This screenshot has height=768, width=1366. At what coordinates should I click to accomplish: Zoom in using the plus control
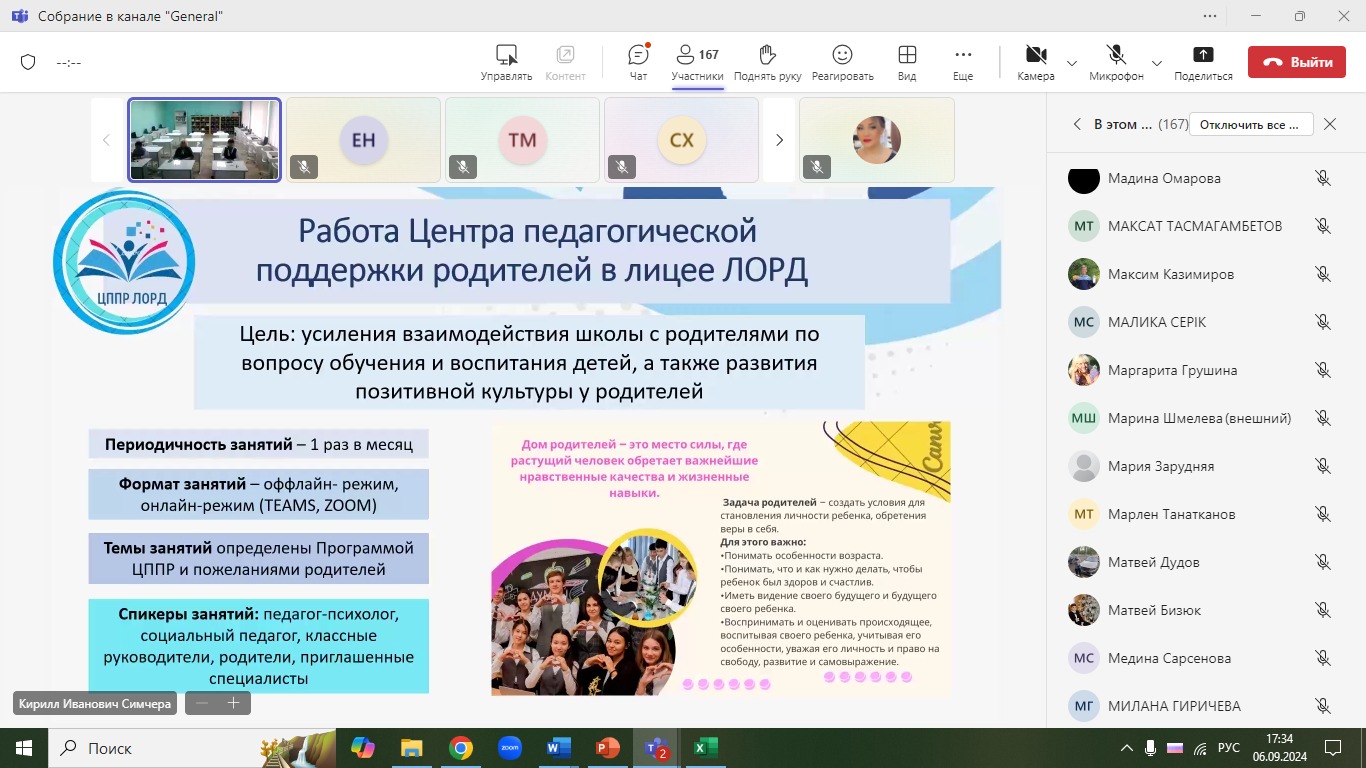coord(234,703)
